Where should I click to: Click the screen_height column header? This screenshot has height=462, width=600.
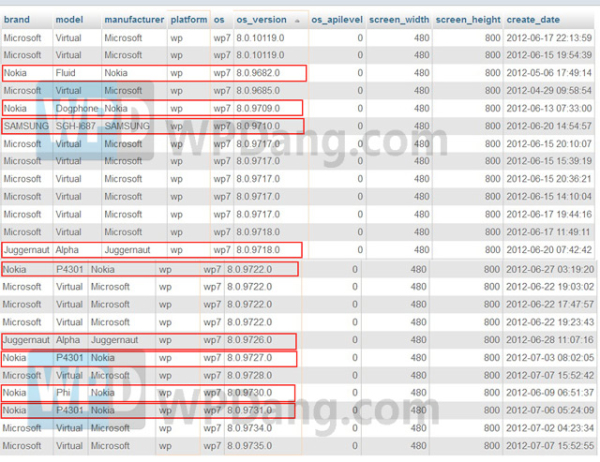468,20
